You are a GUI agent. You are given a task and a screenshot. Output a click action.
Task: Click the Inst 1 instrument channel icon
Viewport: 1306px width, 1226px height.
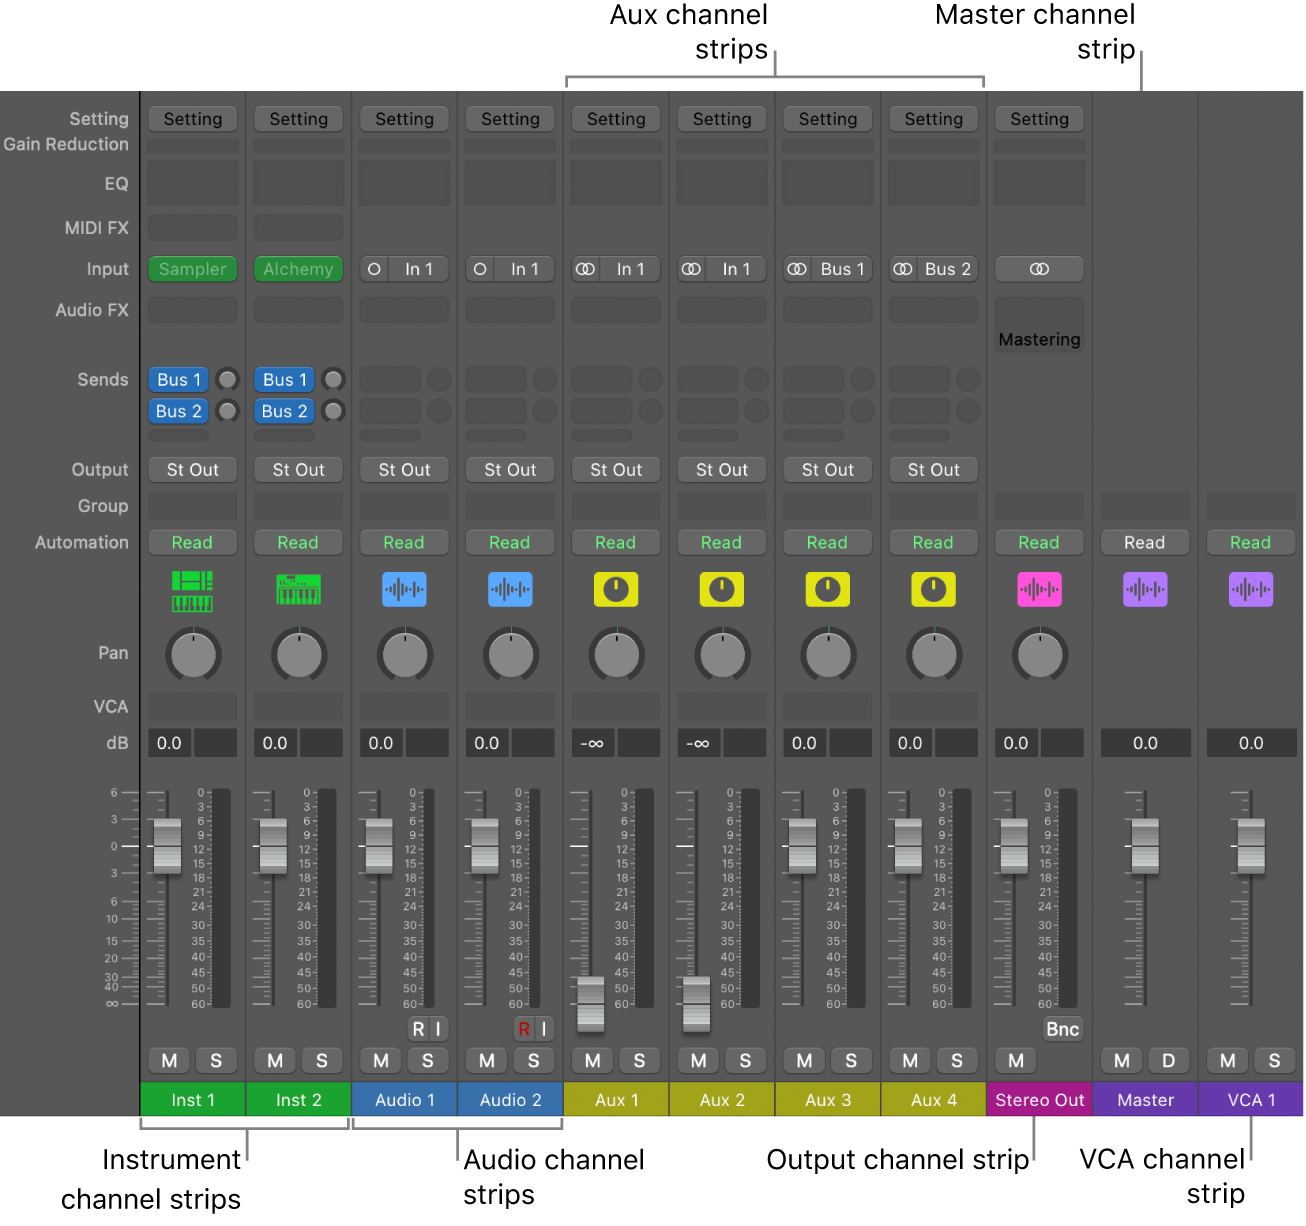[x=192, y=590]
